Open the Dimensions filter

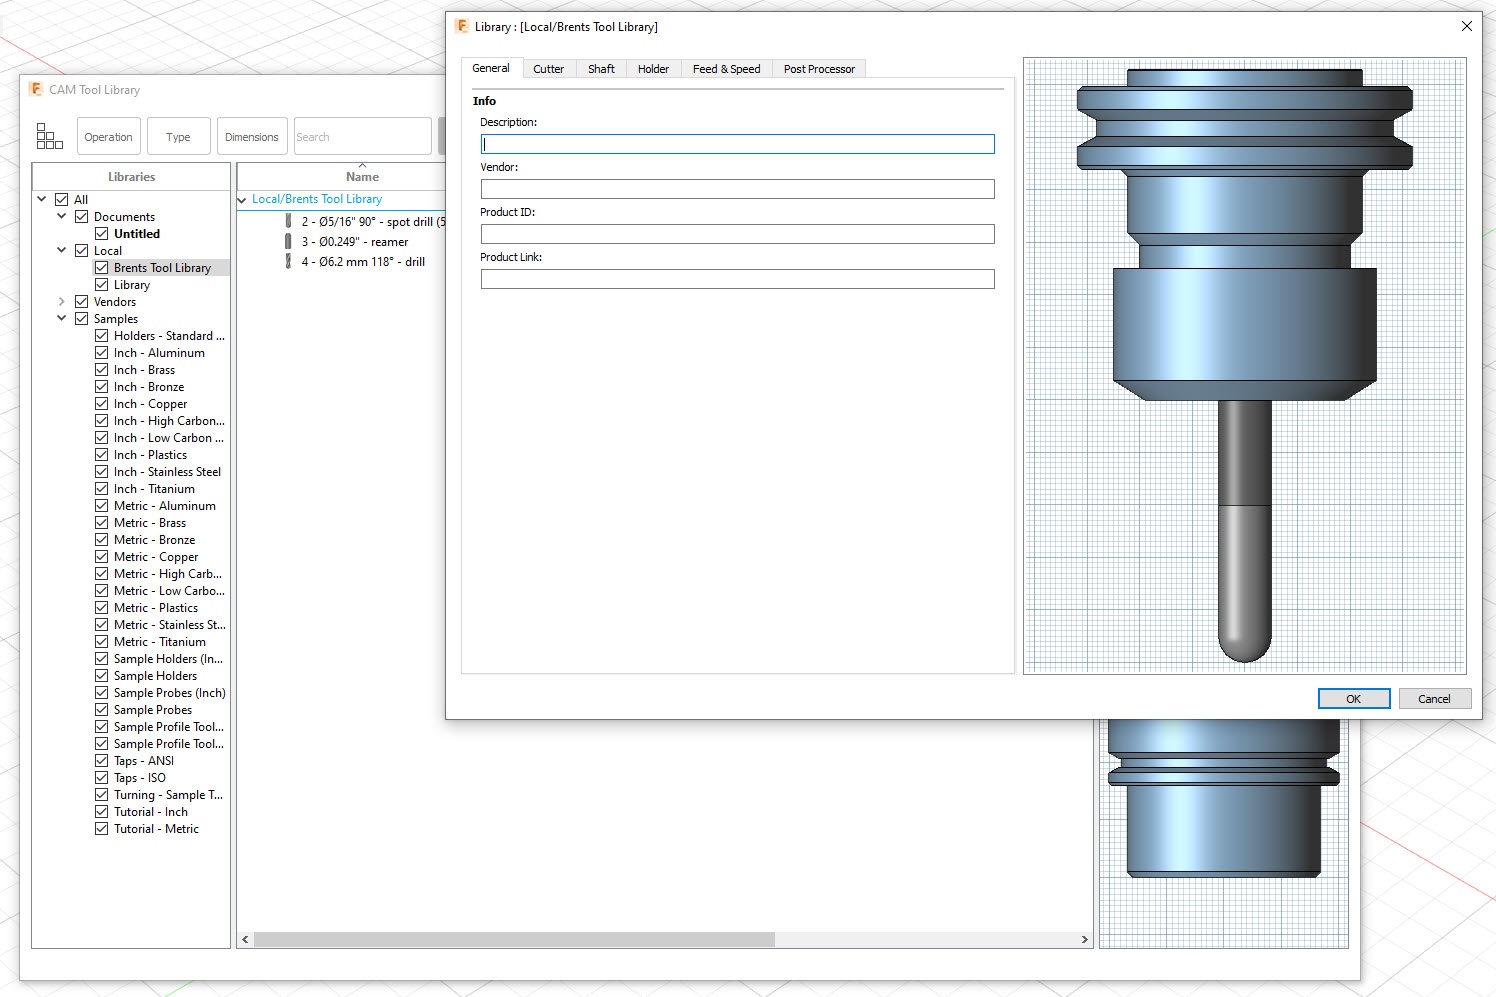(x=252, y=135)
